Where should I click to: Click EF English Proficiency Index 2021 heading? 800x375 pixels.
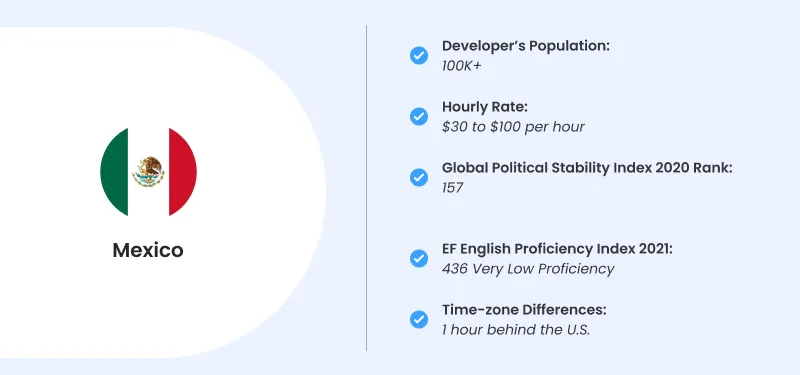[557, 249]
